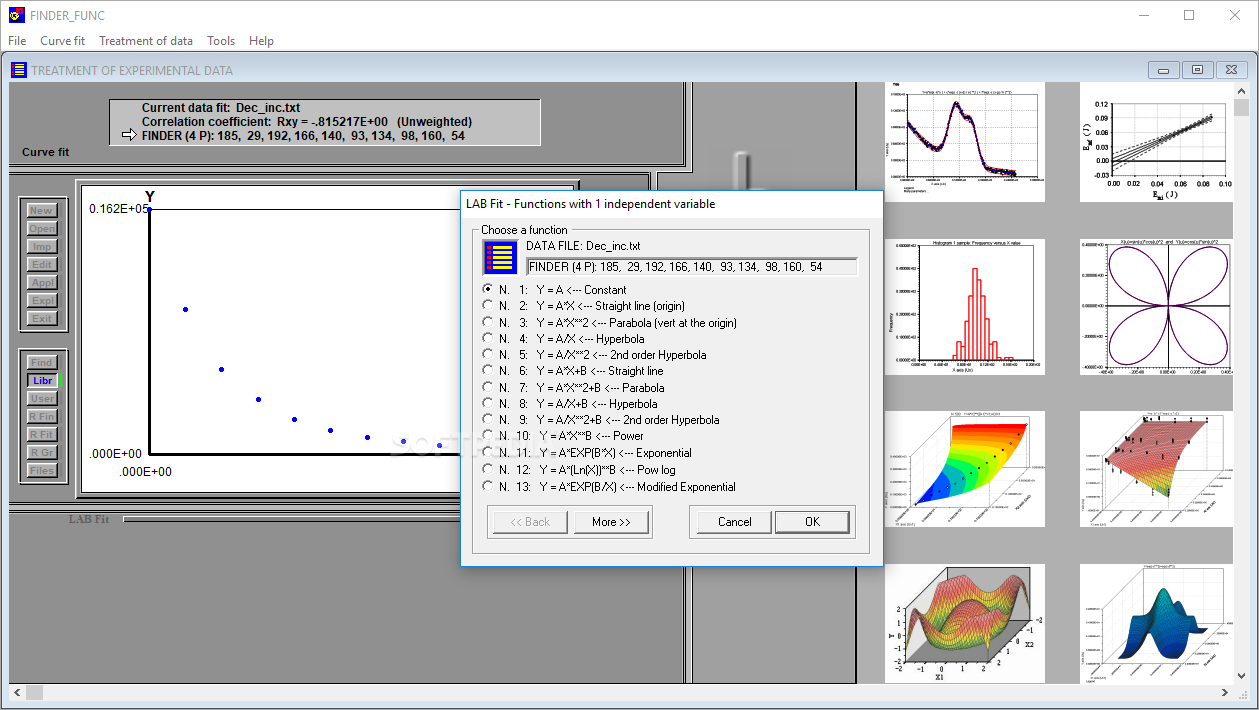The image size is (1259, 710).
Task: Click the vertical scrollbar up arrow
Action: 1241,90
